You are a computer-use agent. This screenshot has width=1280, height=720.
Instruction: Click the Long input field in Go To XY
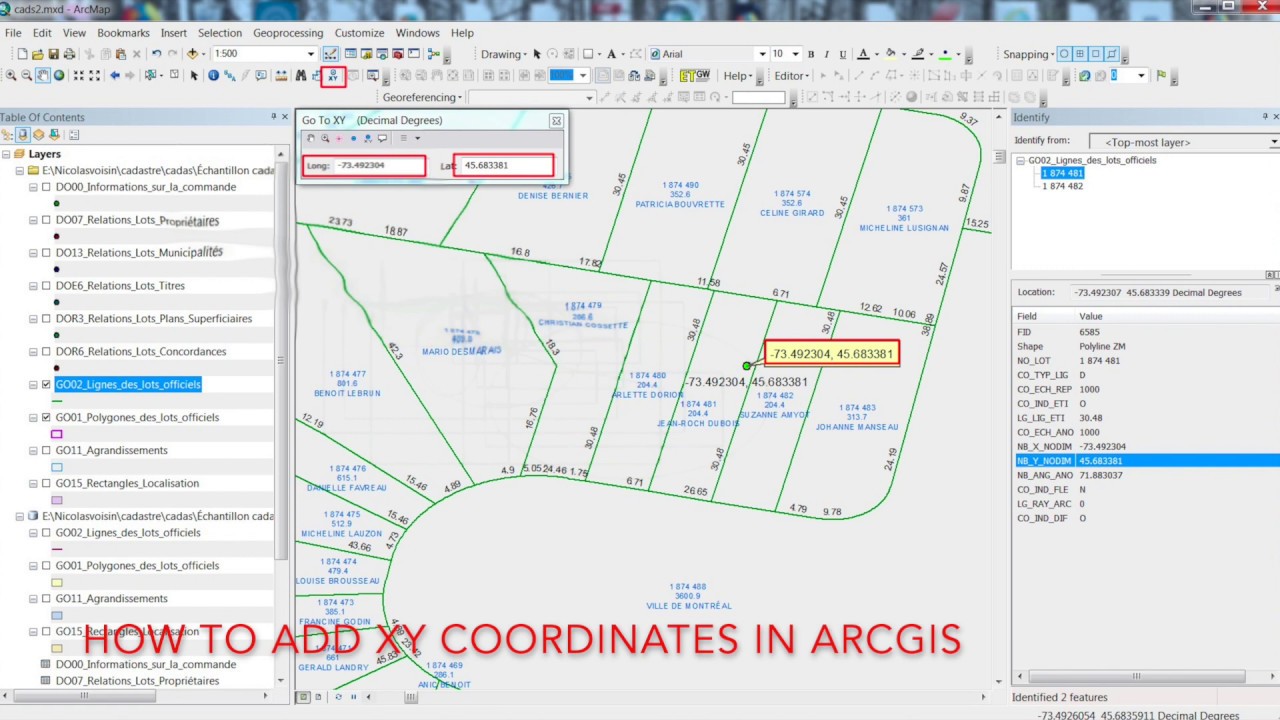click(378, 166)
